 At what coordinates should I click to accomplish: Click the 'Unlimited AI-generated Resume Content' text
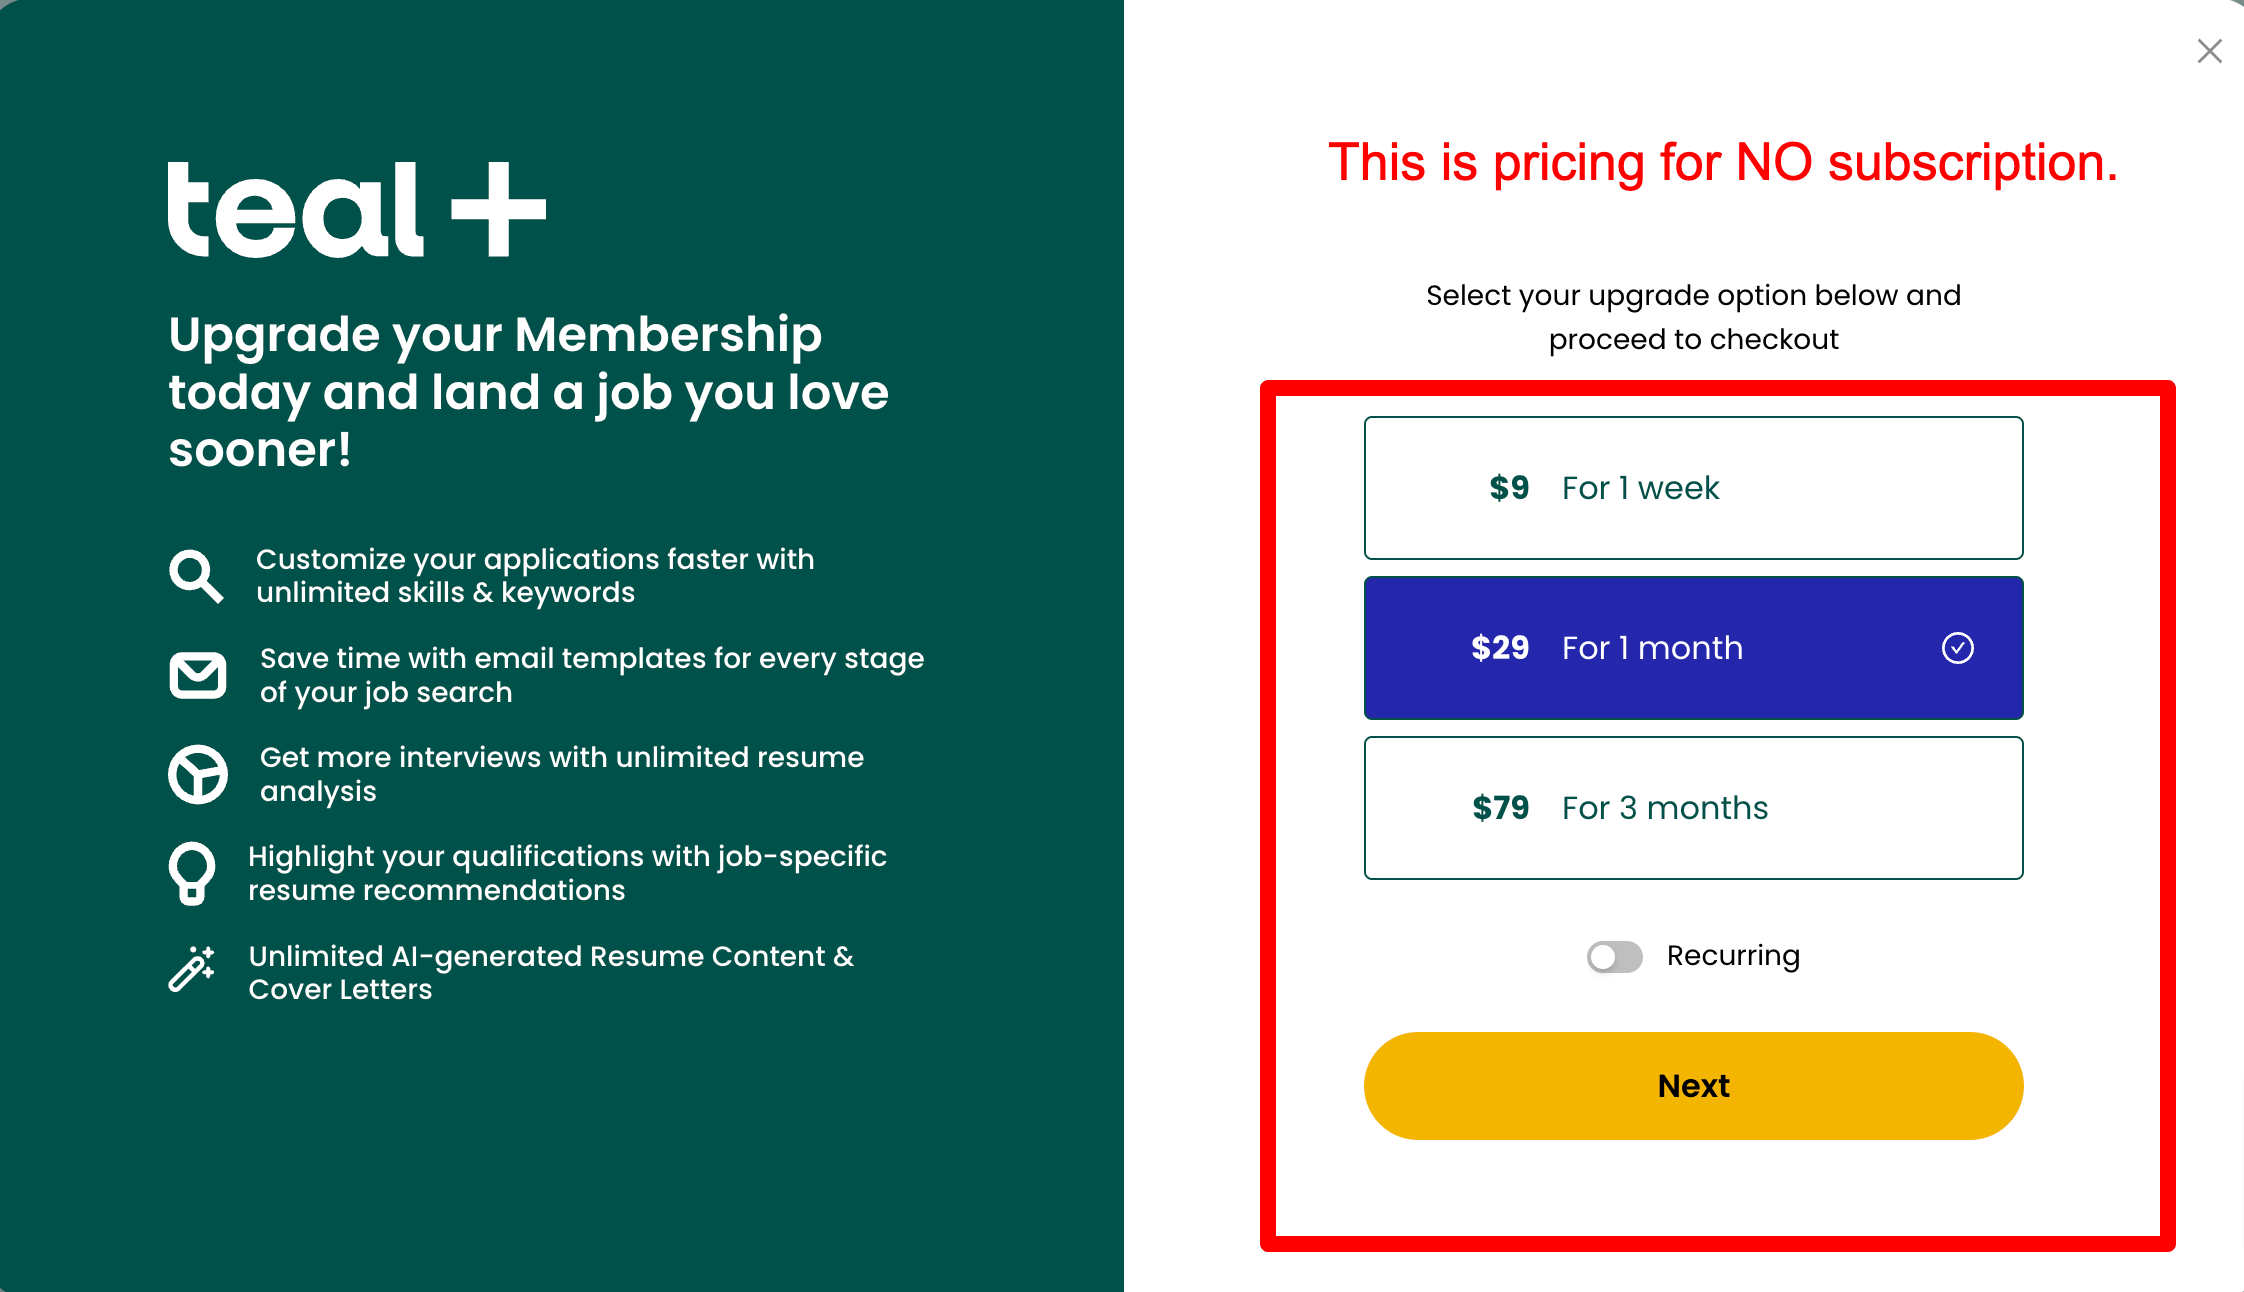tap(550, 972)
